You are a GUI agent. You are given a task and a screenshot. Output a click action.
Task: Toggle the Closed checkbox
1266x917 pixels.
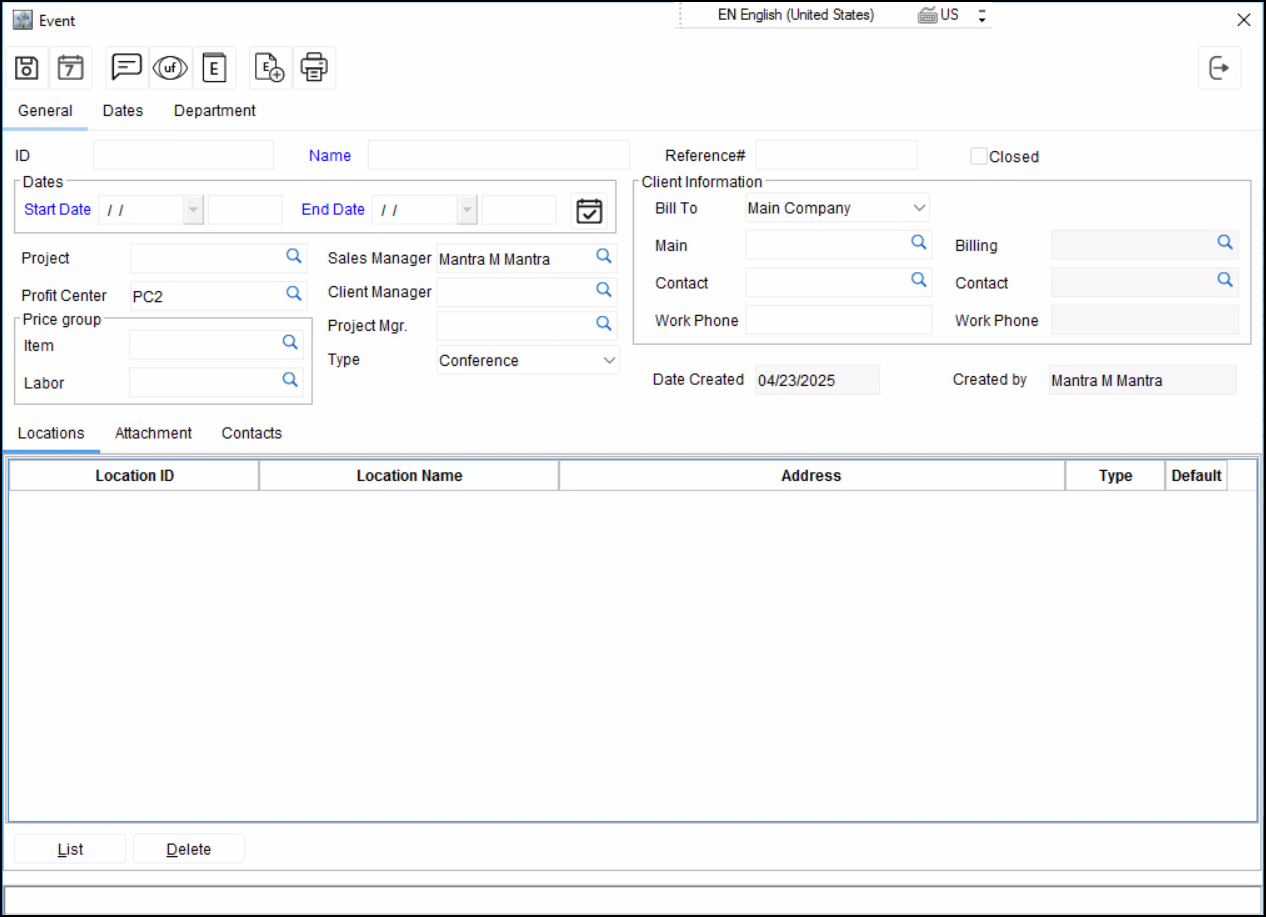pyautogui.click(x=979, y=156)
